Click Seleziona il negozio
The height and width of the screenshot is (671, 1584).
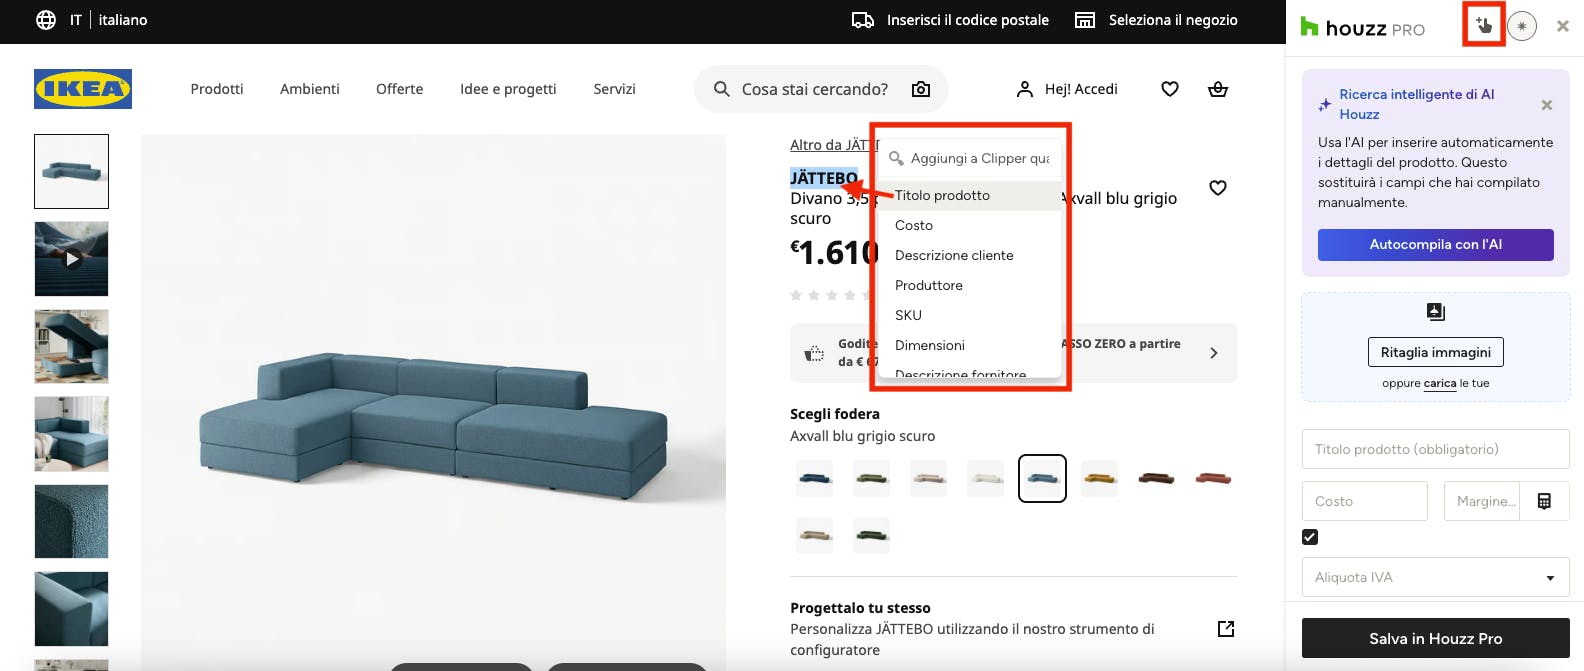pos(1173,20)
